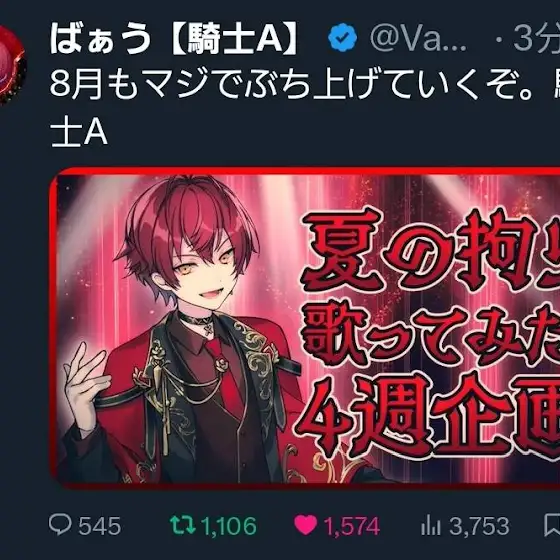The height and width of the screenshot is (560, 560).
Task: Click the 4週企画 text in the image
Action: pos(429,418)
